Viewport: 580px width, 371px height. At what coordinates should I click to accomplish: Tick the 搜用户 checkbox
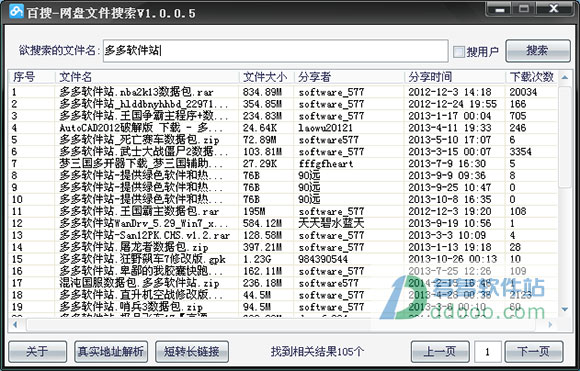click(459, 51)
